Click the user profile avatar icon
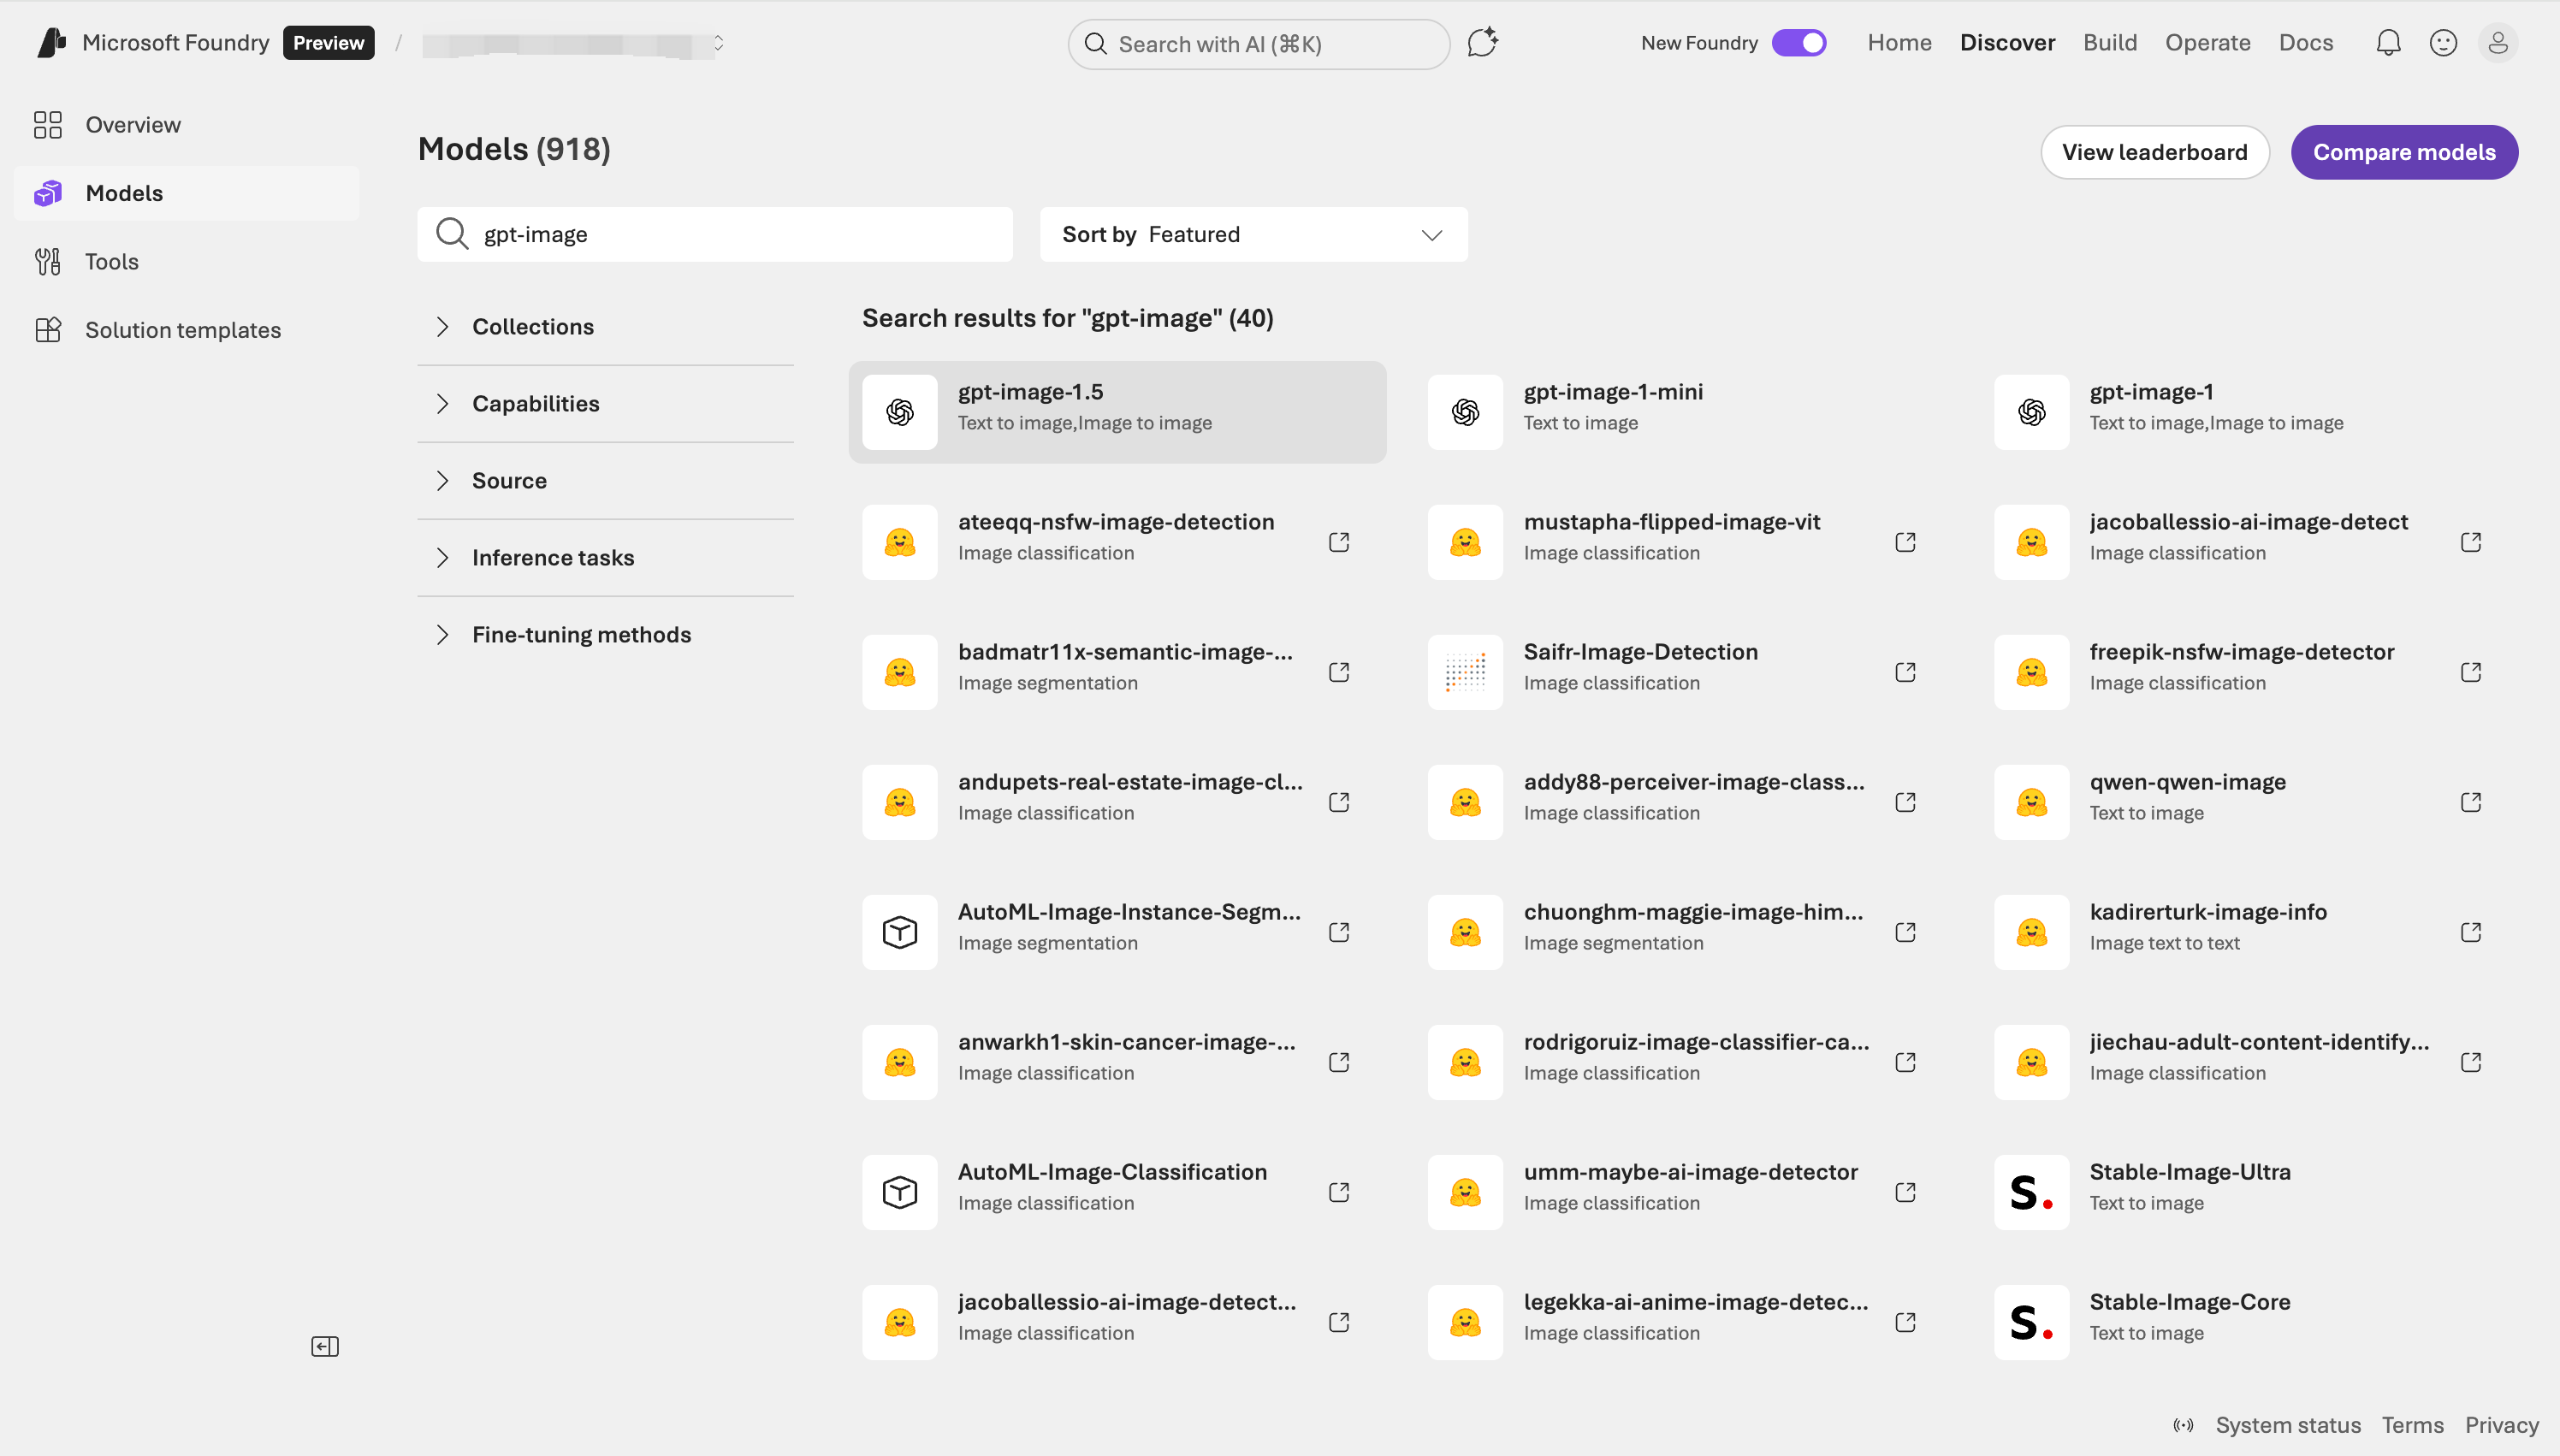 (2497, 43)
